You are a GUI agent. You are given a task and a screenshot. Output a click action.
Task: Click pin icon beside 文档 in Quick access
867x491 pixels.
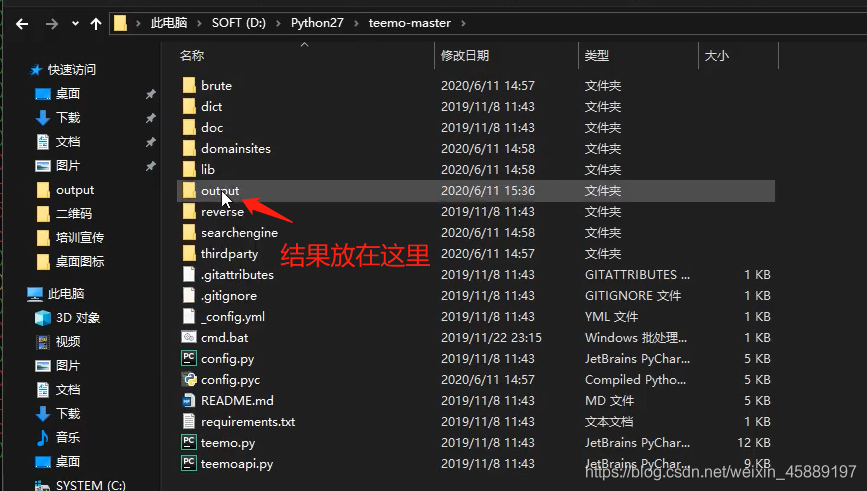coord(150,142)
